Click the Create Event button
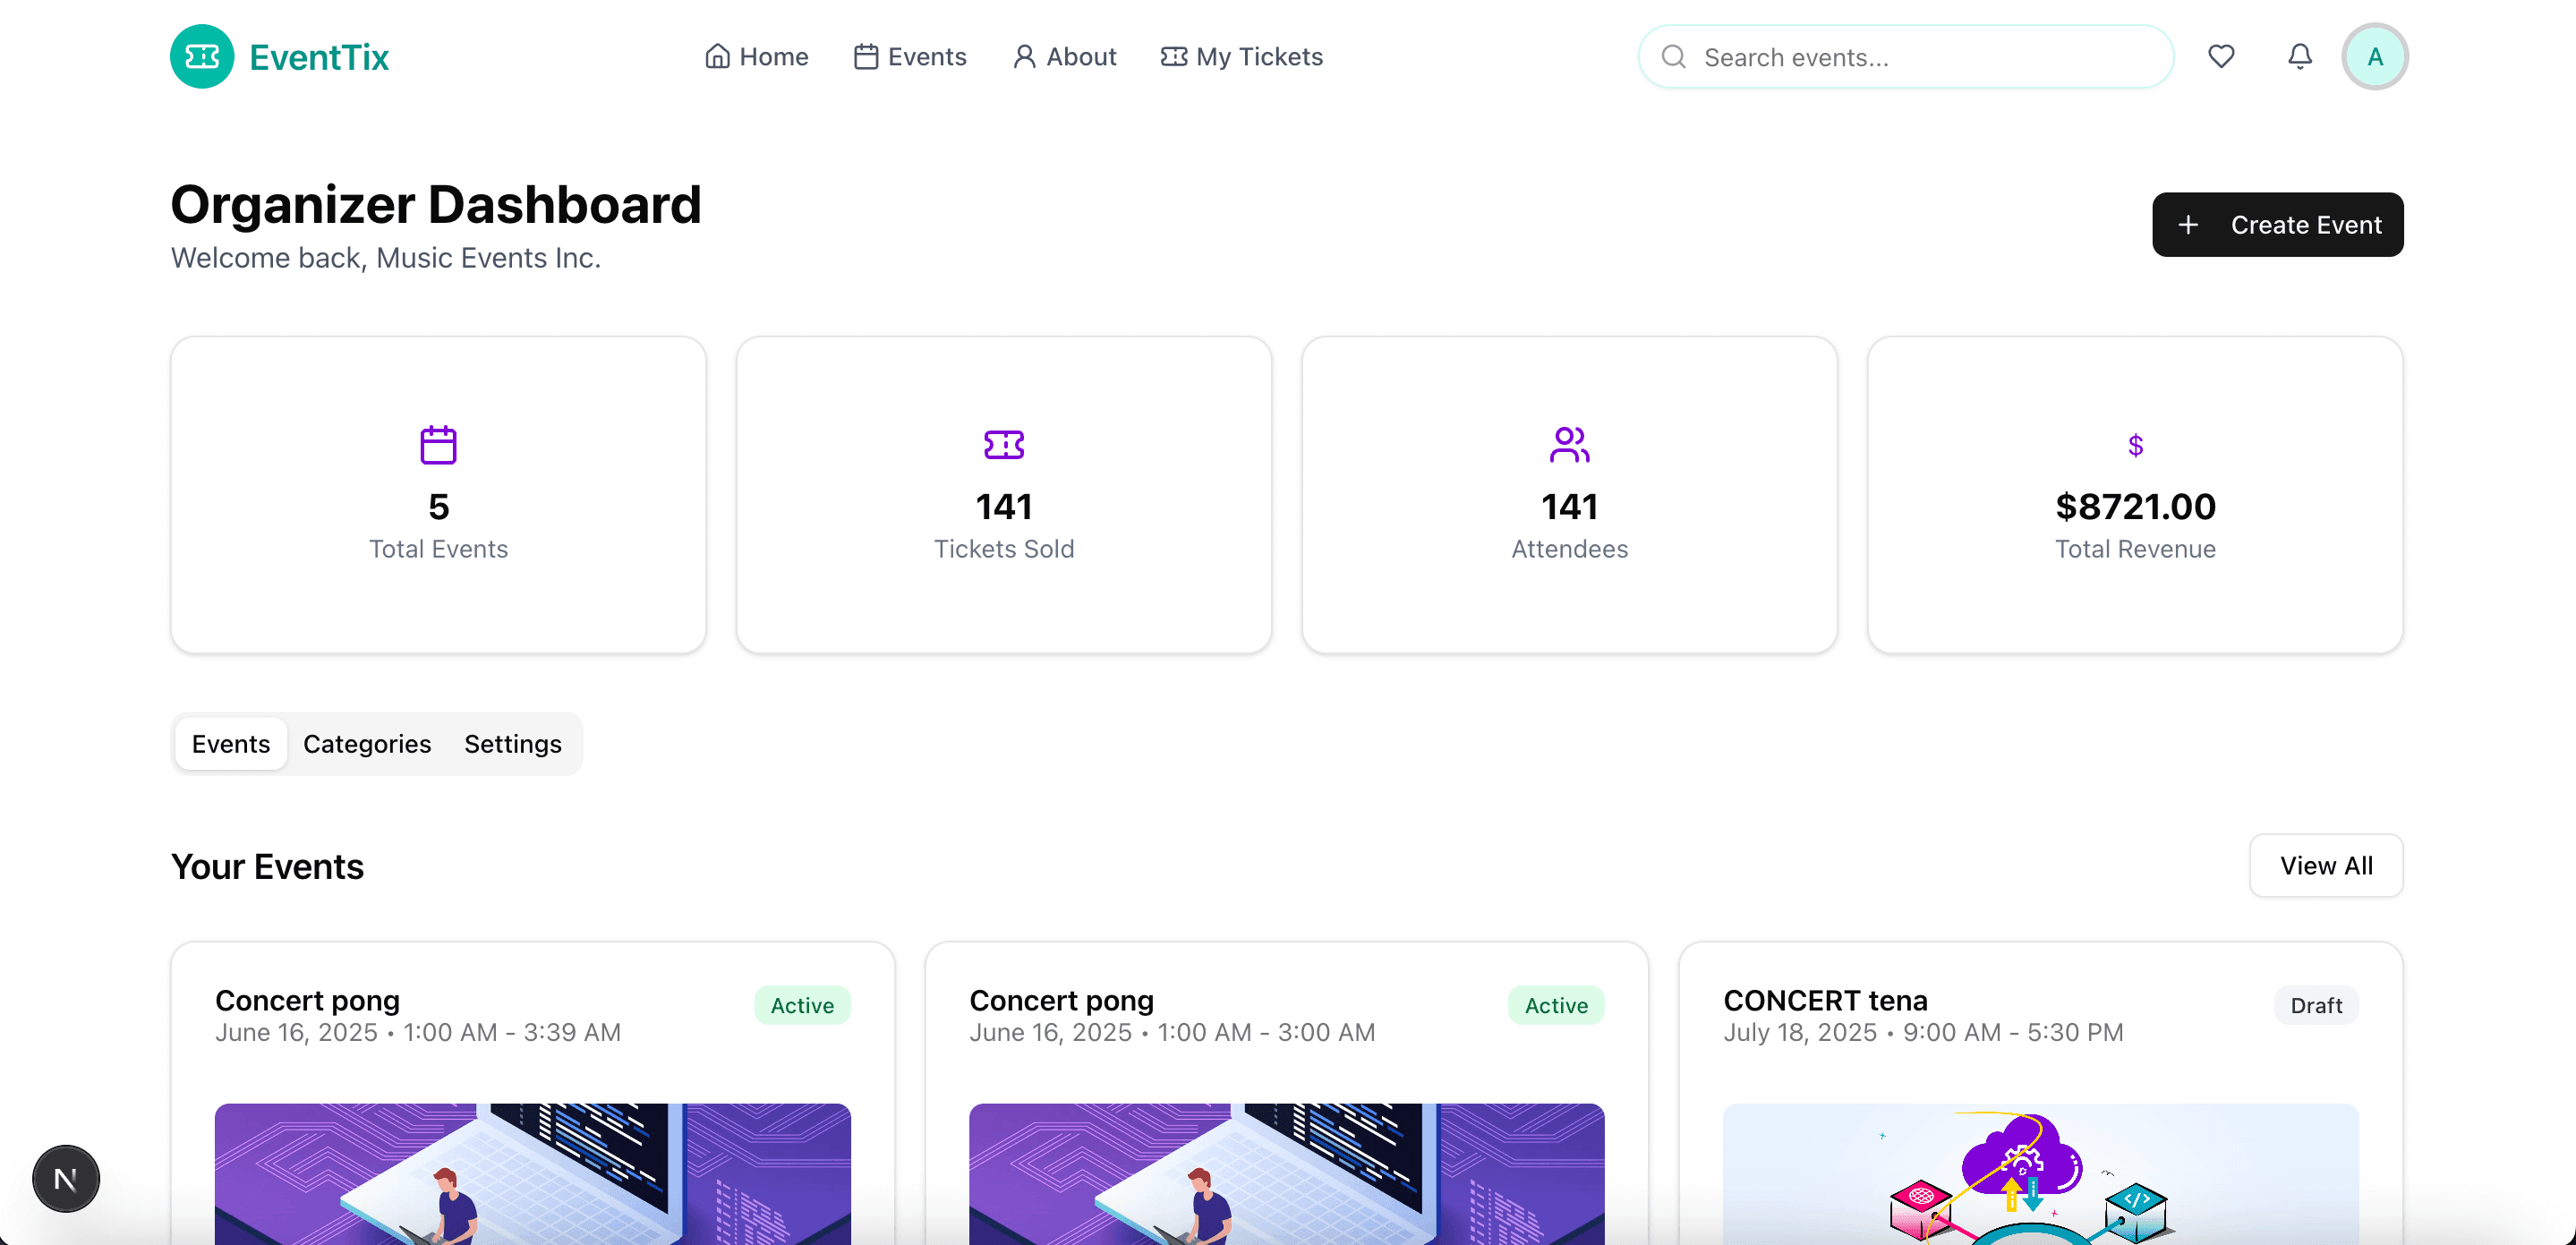 click(x=2279, y=224)
